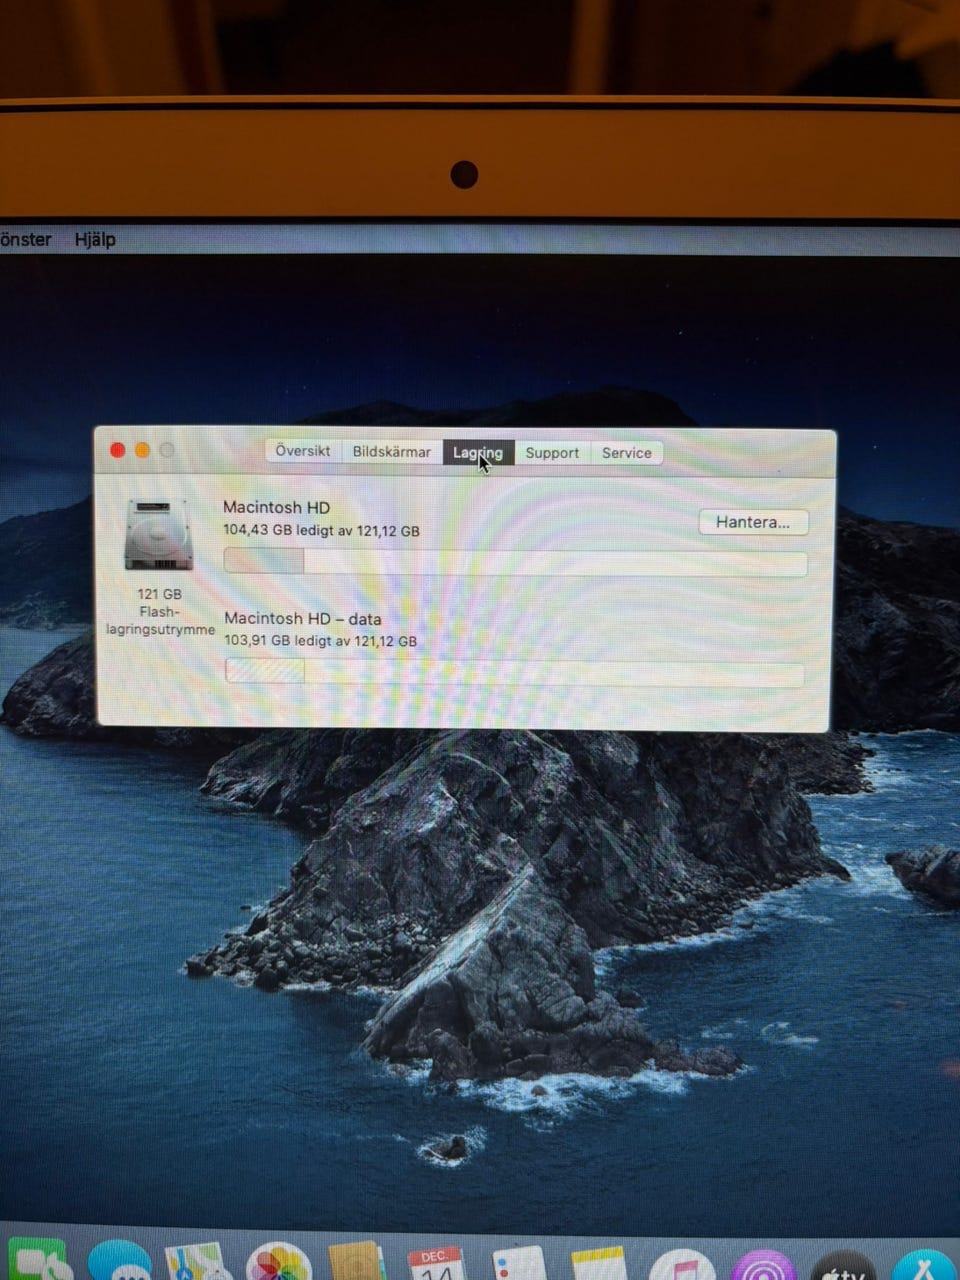Click Macintosh HD storage usage bar
The width and height of the screenshot is (960, 1280).
click(x=515, y=562)
